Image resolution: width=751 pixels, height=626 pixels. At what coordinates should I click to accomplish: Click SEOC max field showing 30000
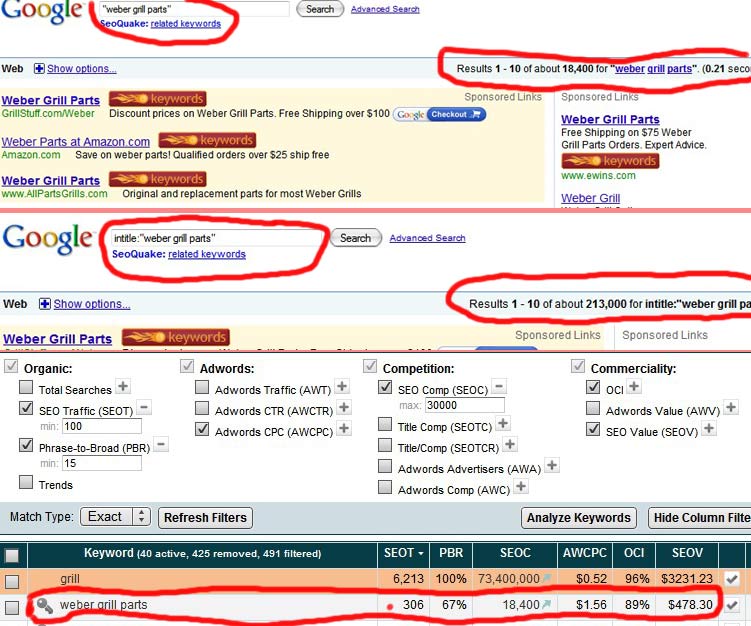465,405
